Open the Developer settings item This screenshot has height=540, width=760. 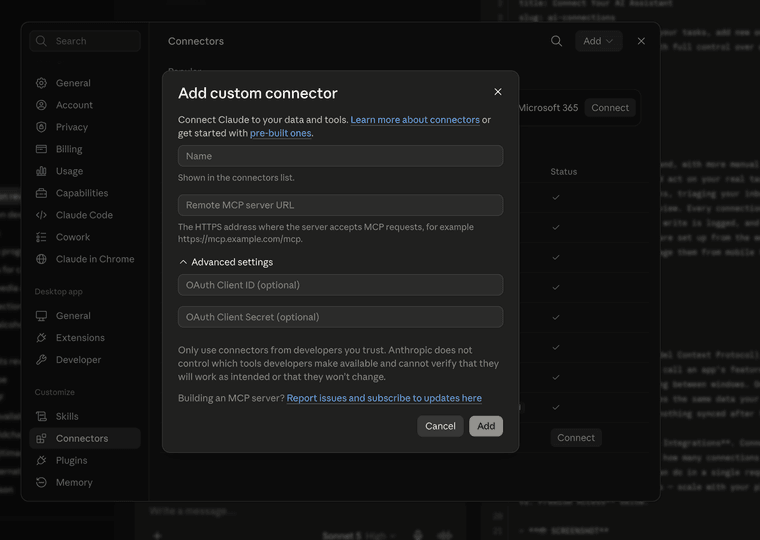point(85,360)
